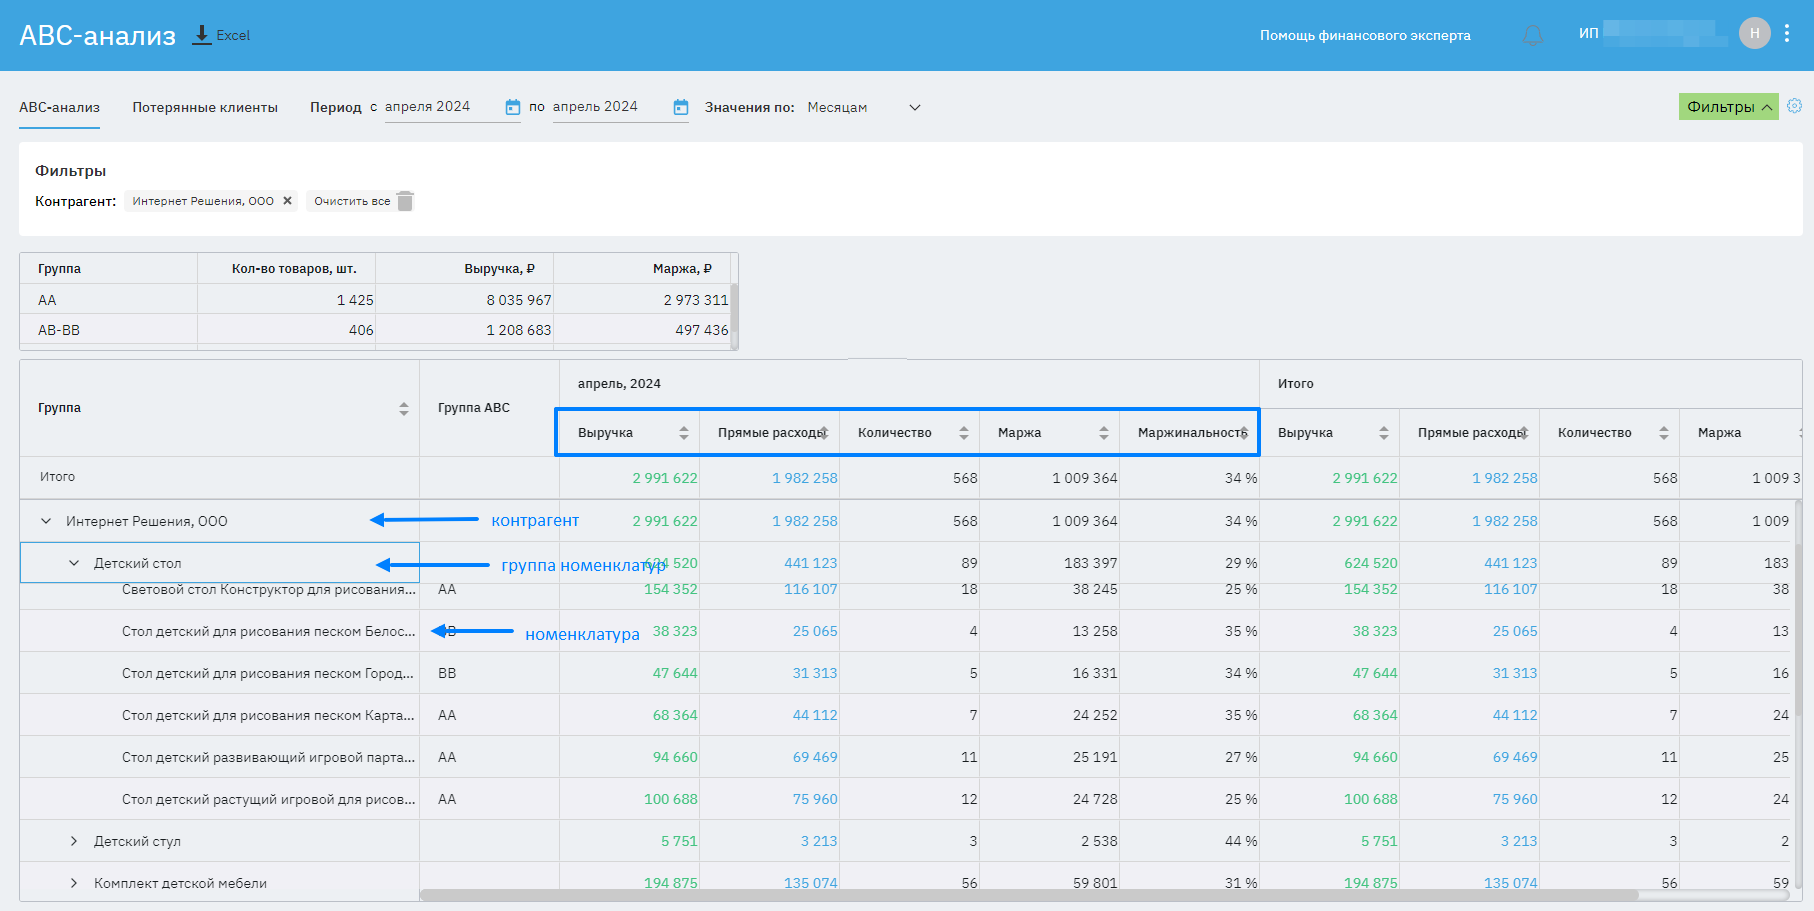The height and width of the screenshot is (911, 1814).
Task: Sort by April Выручка column
Action: pos(683,433)
